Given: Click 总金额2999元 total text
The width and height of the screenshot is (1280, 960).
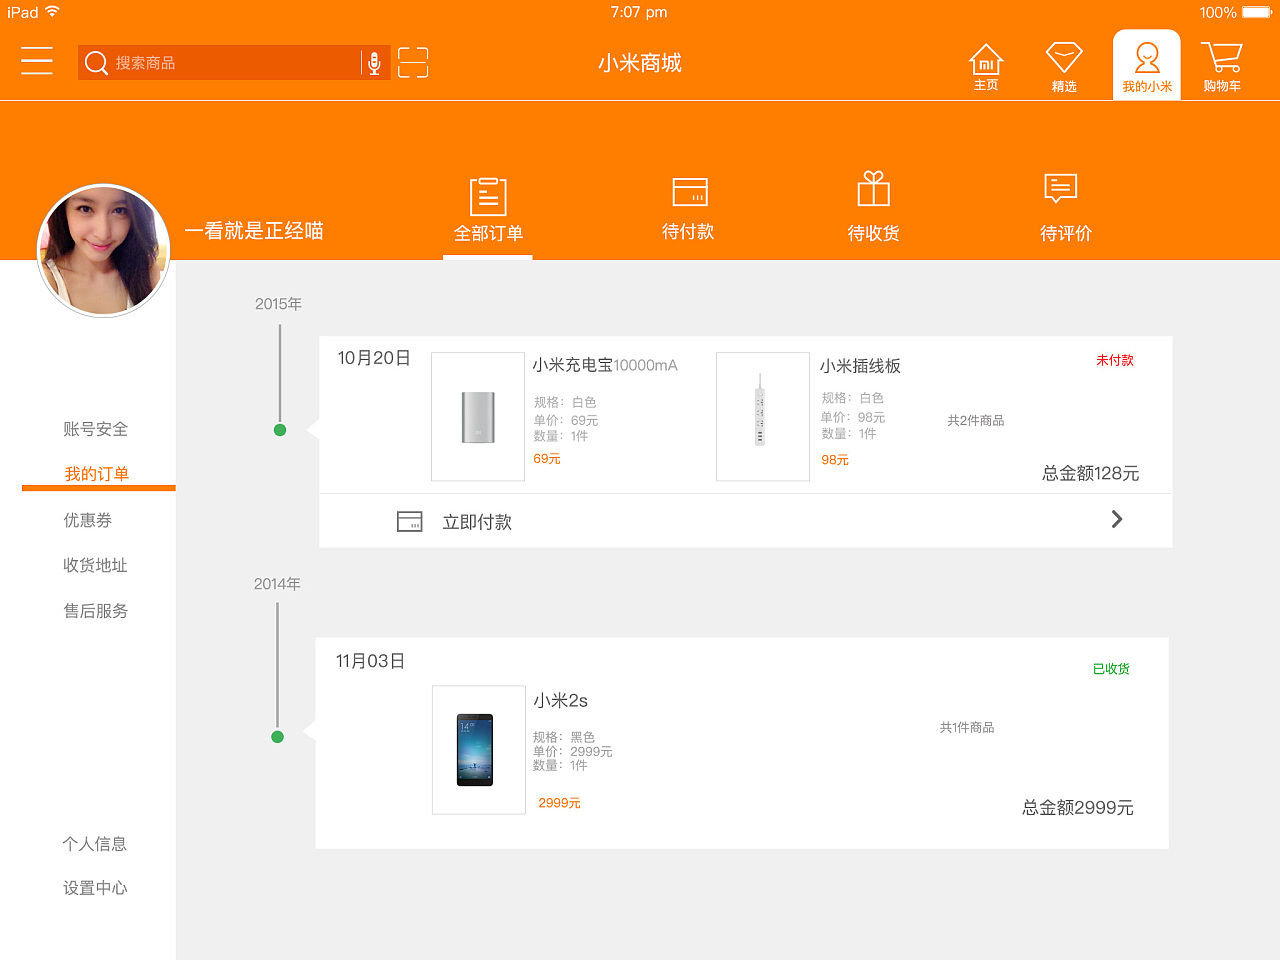Looking at the screenshot, I should tap(1078, 807).
